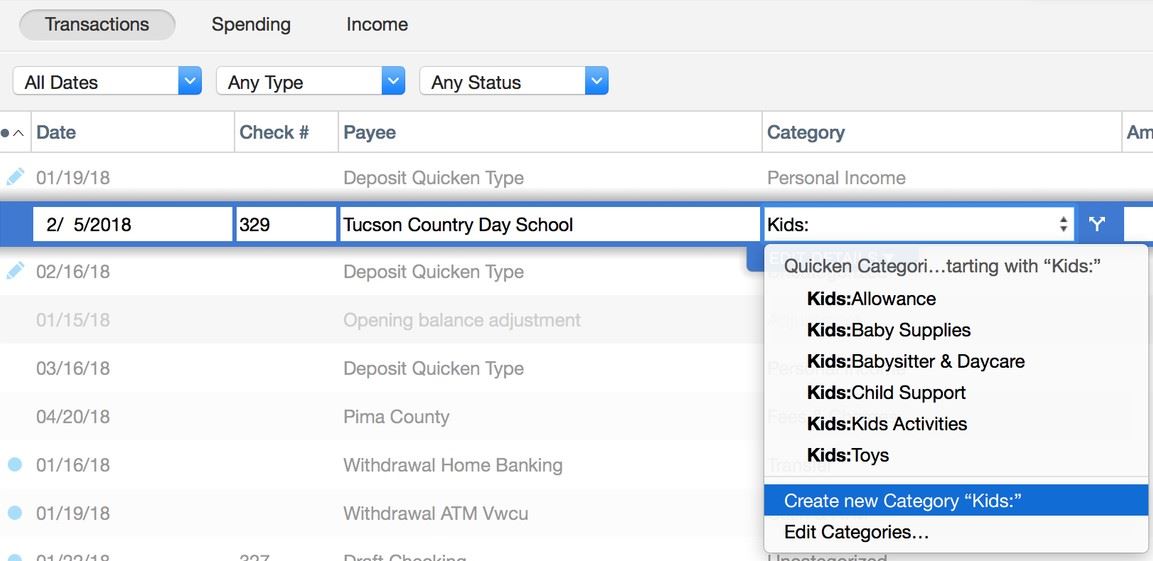Click the pencil icon on the 01/19/18 deposit row
The height and width of the screenshot is (561, 1153).
click(x=15, y=177)
